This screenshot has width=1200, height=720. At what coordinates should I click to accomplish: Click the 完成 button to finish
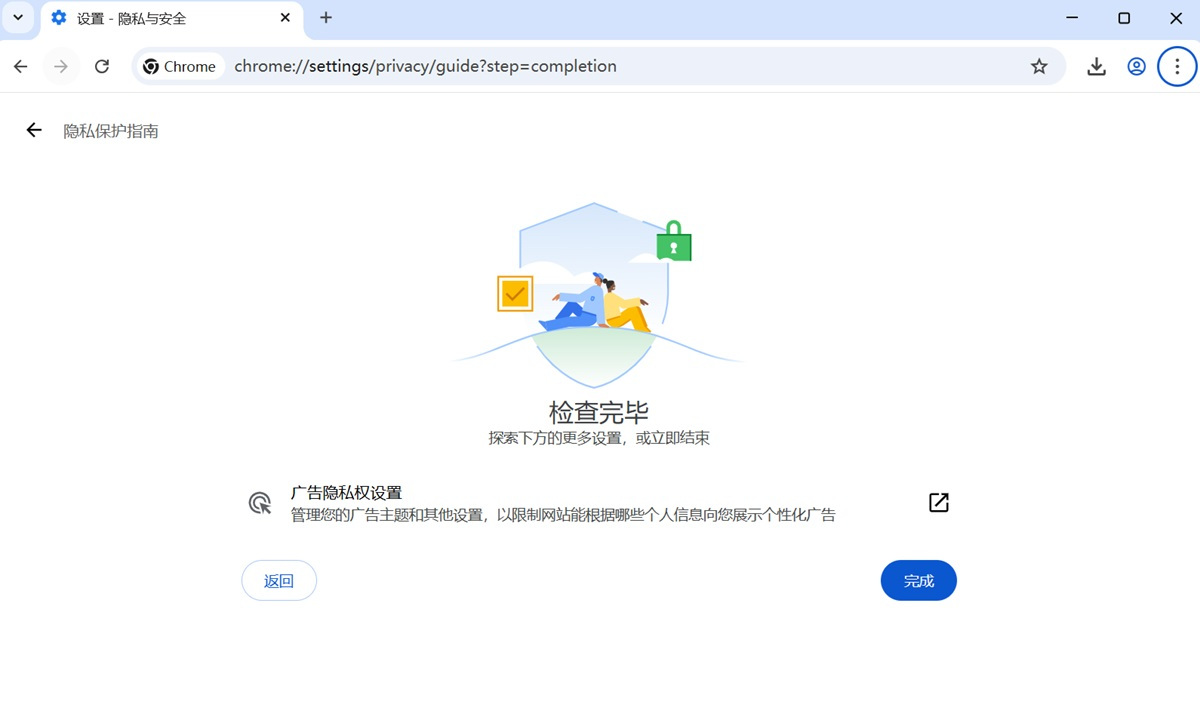tap(918, 580)
